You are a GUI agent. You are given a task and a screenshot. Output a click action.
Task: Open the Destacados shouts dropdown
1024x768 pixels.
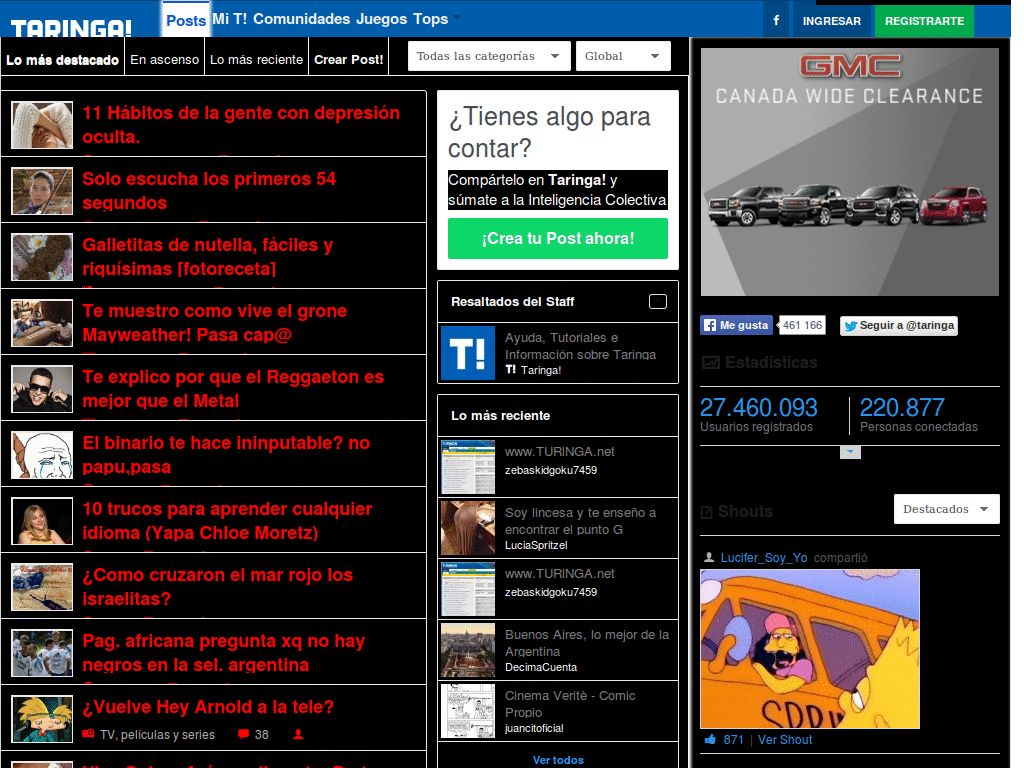[944, 508]
